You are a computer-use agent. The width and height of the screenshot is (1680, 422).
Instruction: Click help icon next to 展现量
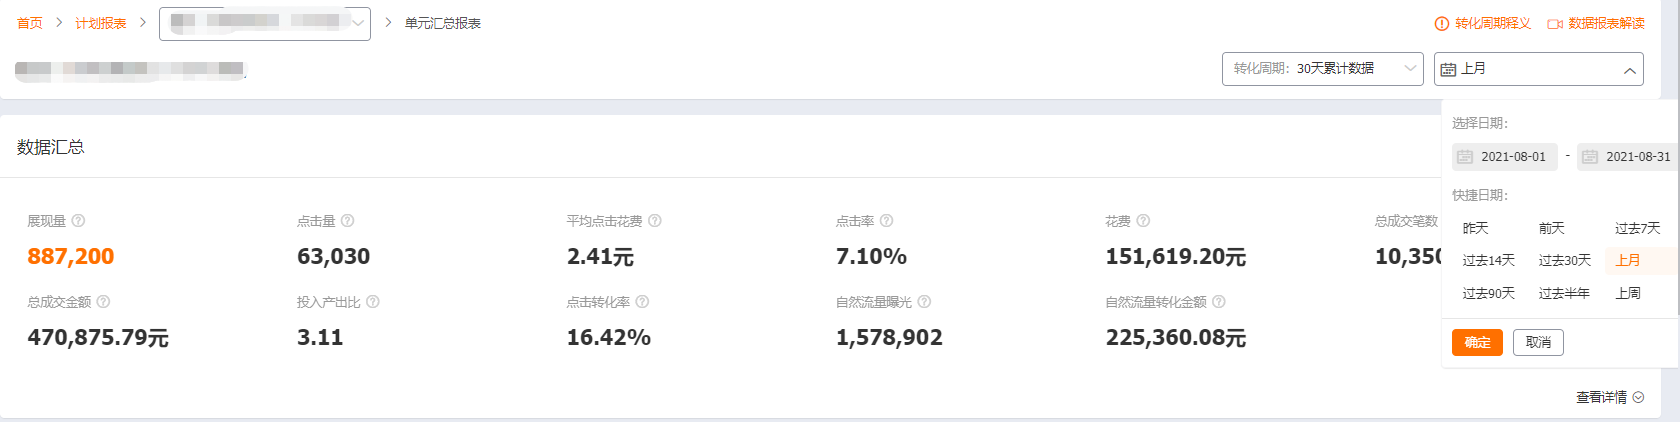[78, 221]
